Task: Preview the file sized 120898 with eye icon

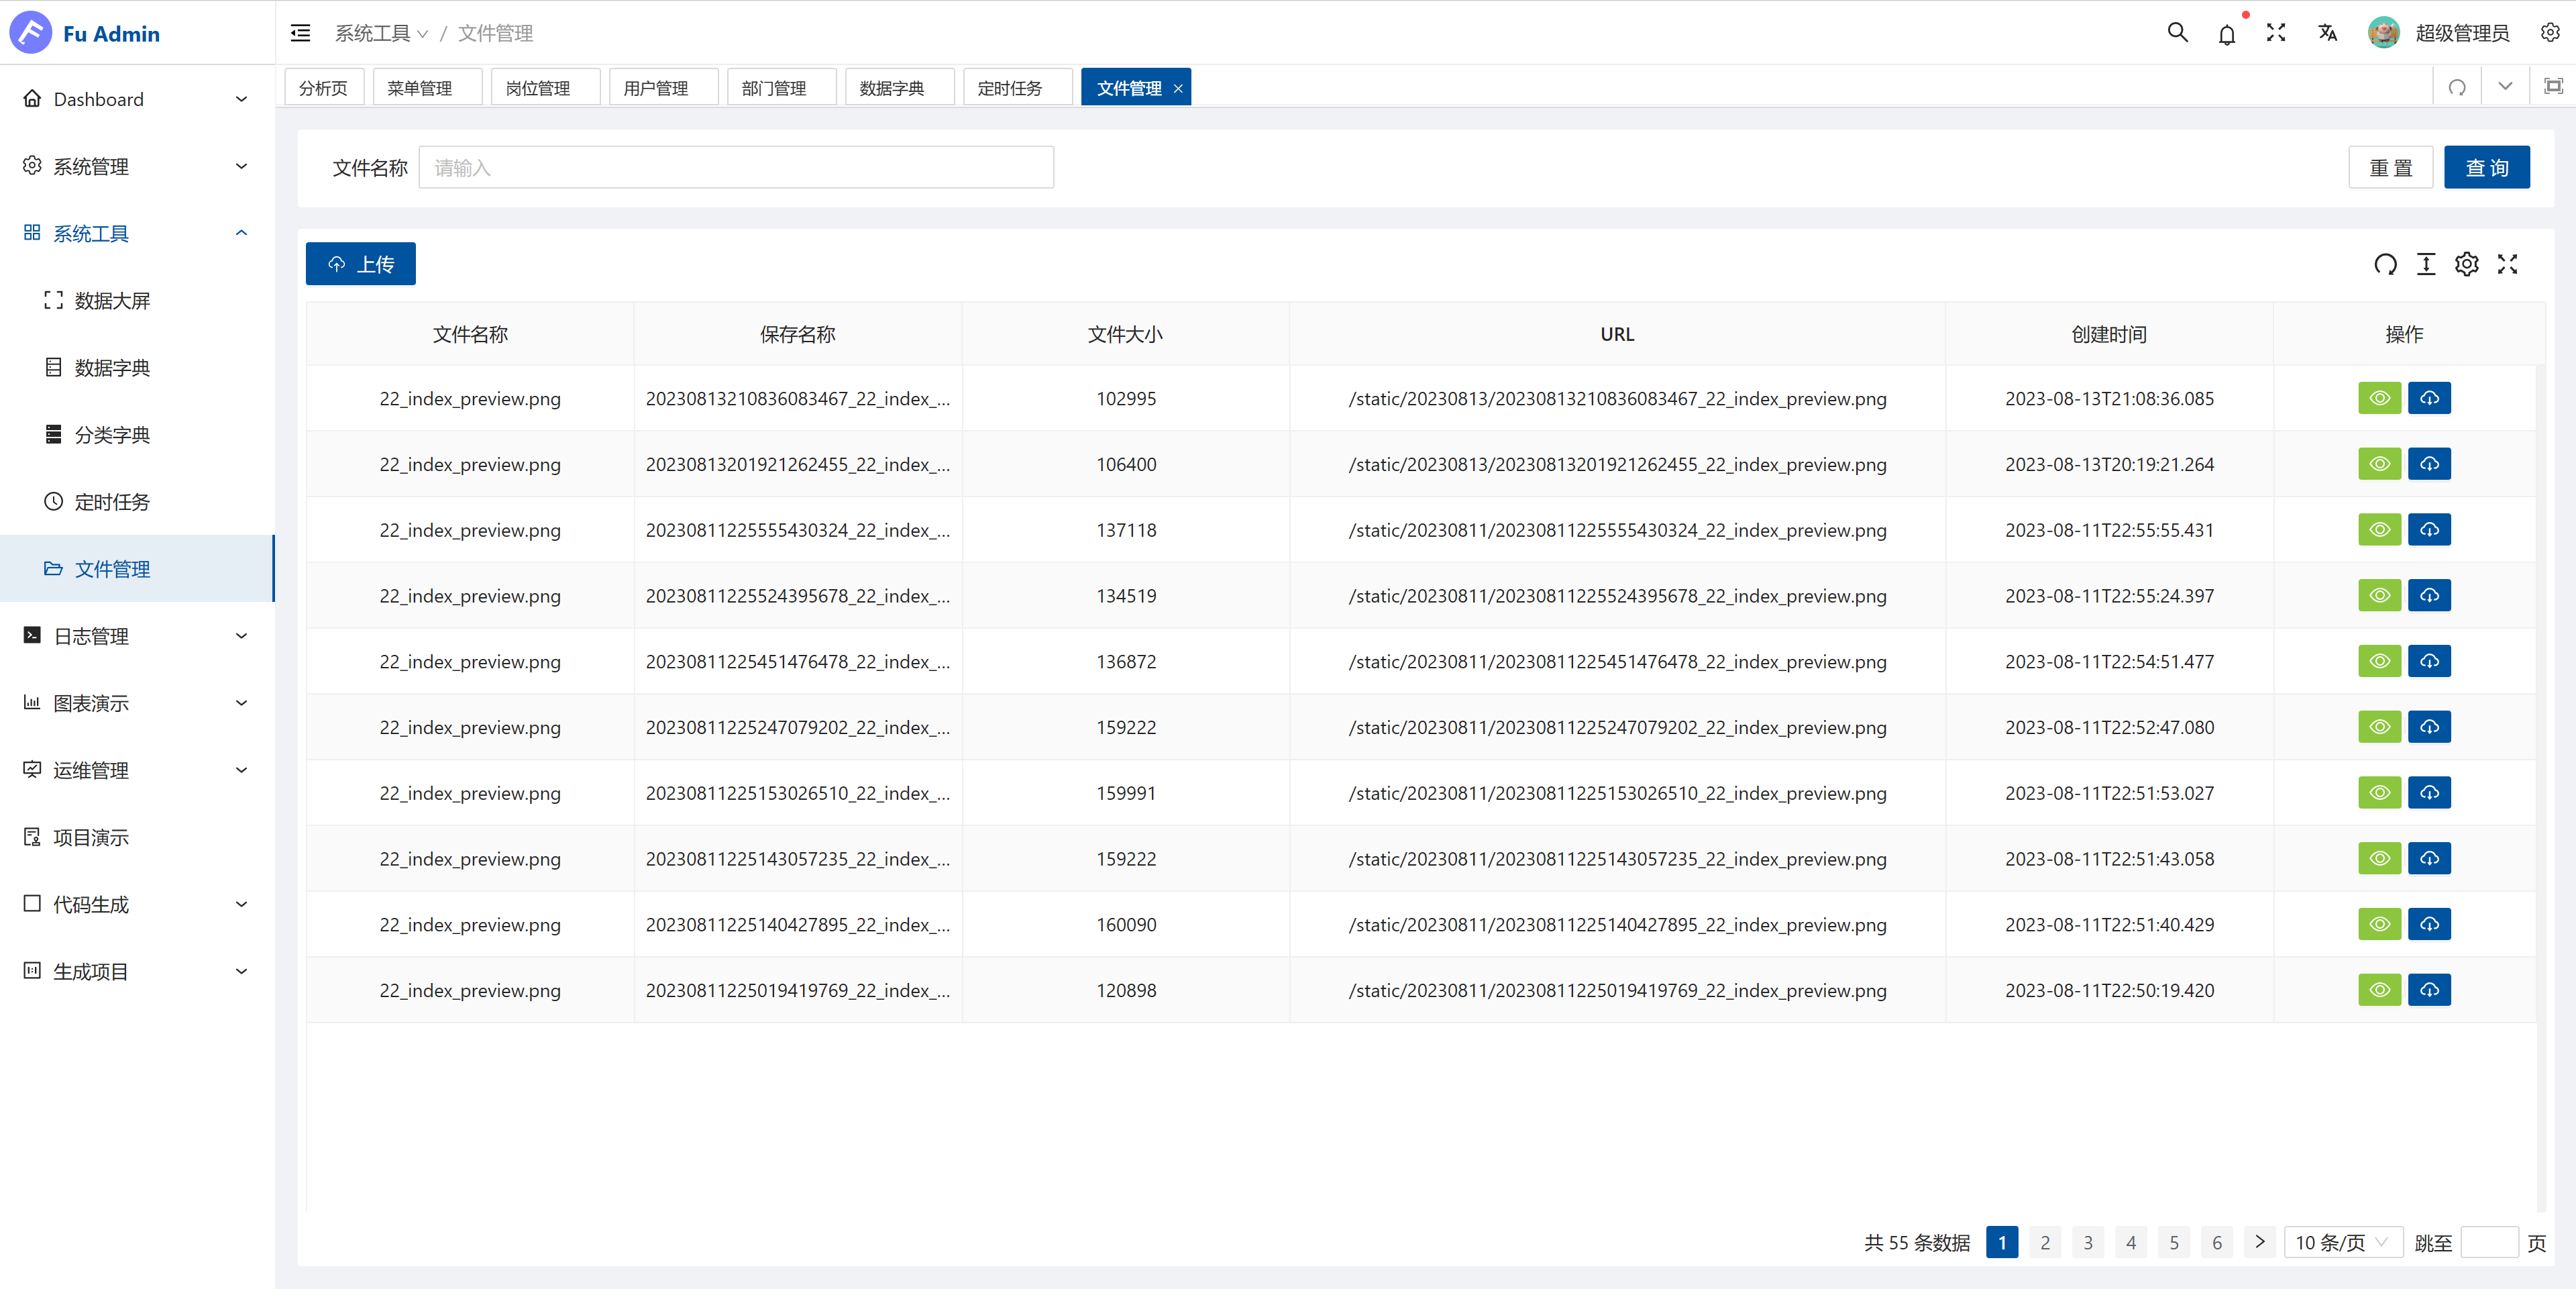Action: coord(2379,990)
